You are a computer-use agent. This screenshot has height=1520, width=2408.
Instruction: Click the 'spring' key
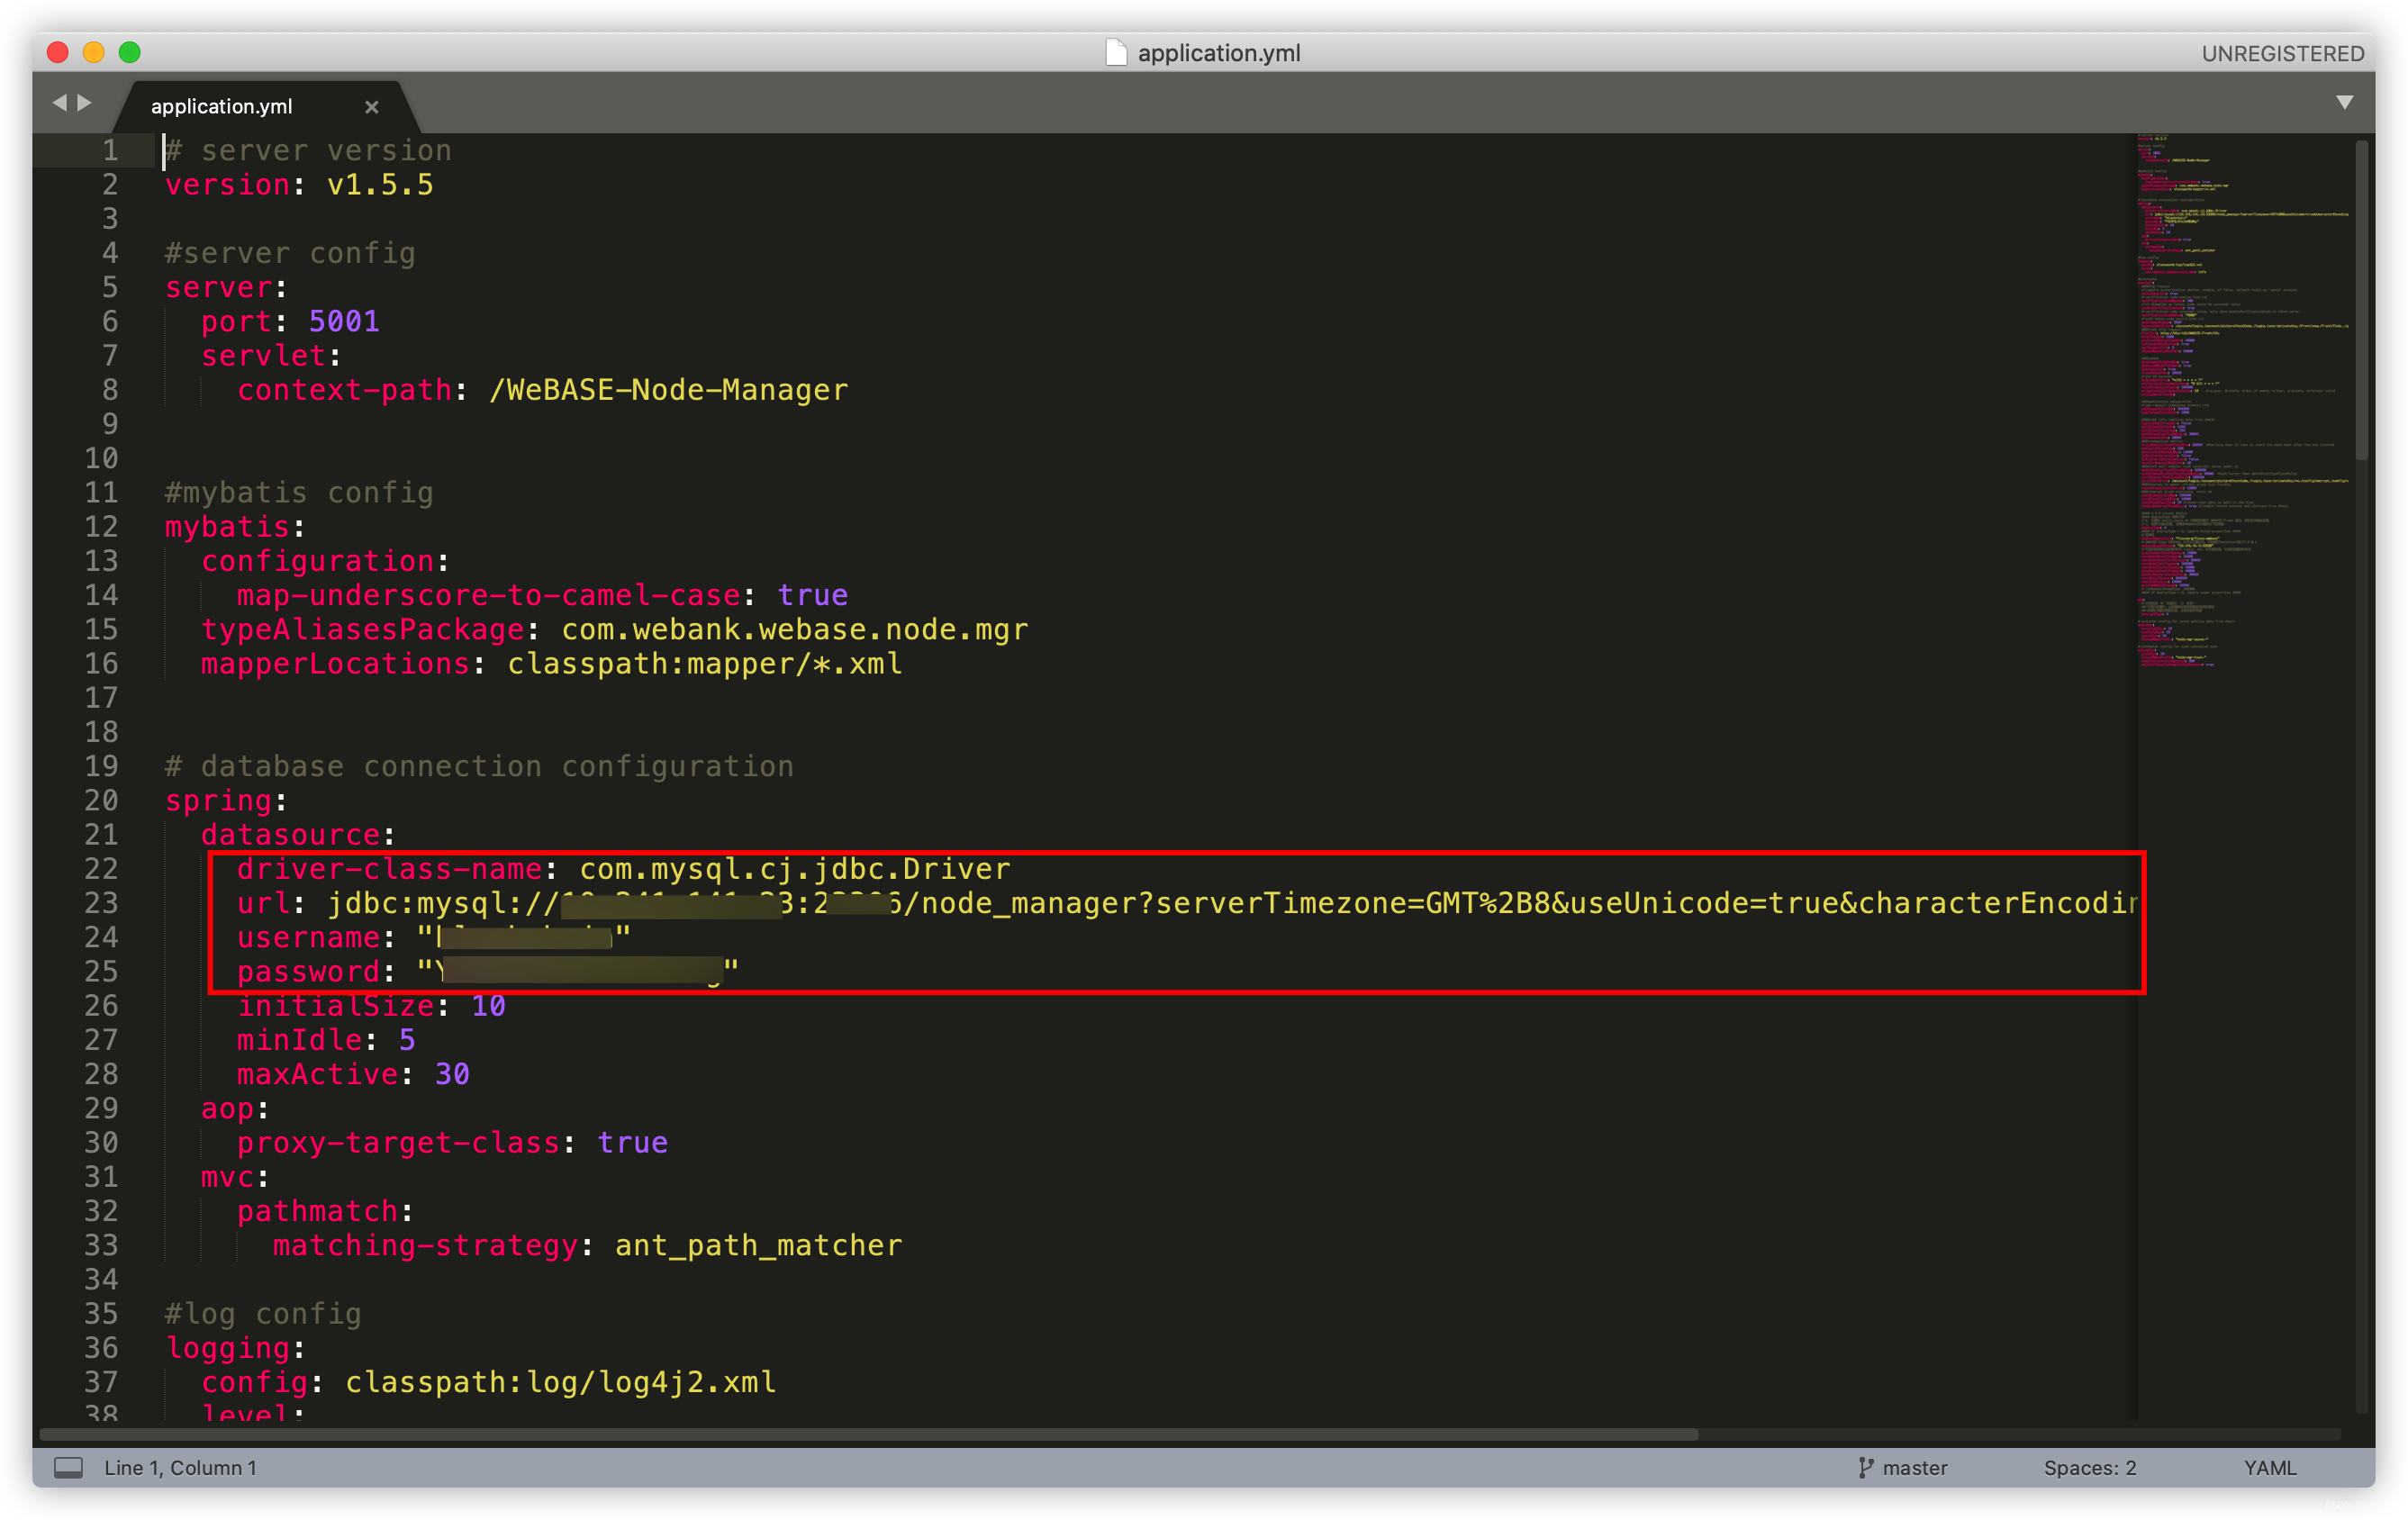click(x=218, y=801)
